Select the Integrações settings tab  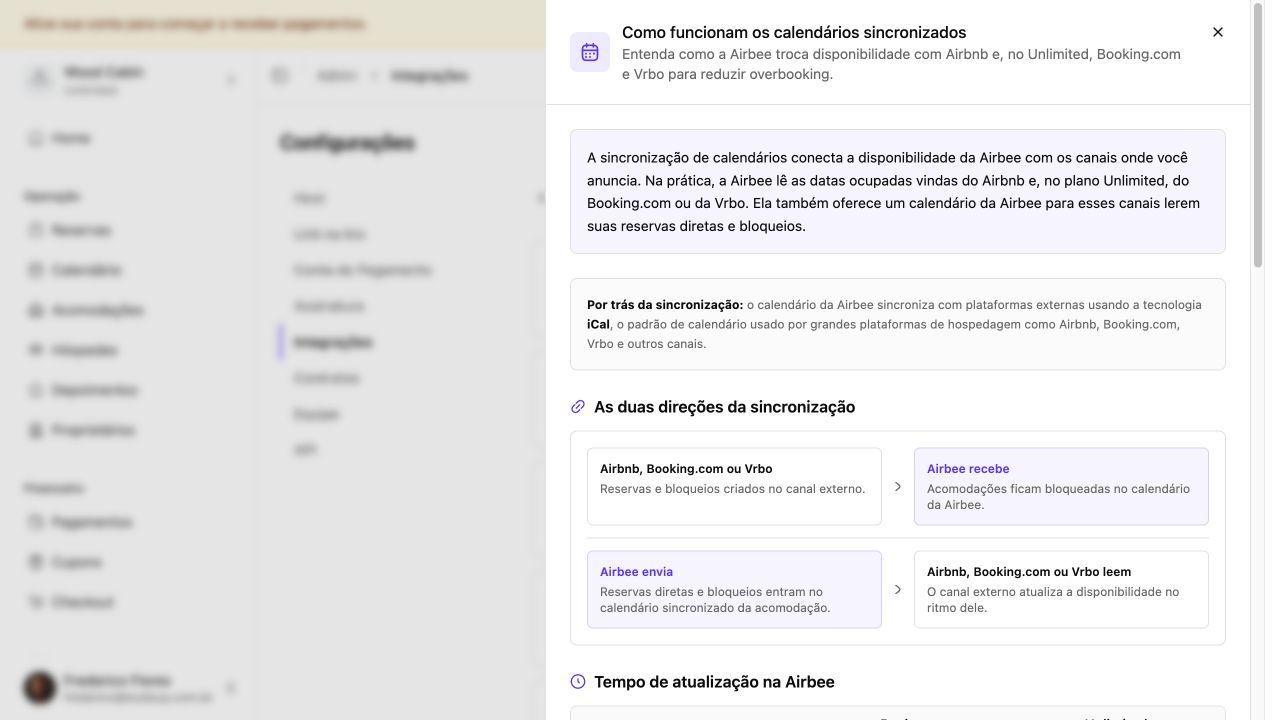pos(333,342)
